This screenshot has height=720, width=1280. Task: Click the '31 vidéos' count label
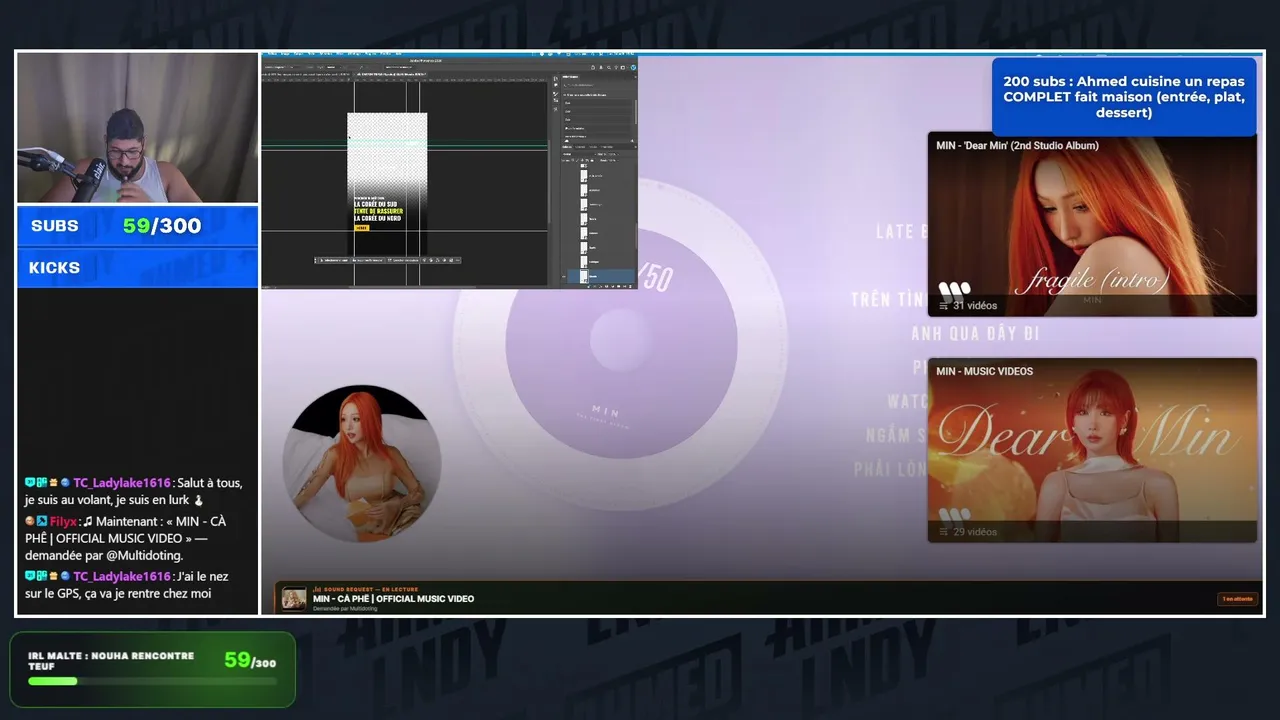coord(975,306)
